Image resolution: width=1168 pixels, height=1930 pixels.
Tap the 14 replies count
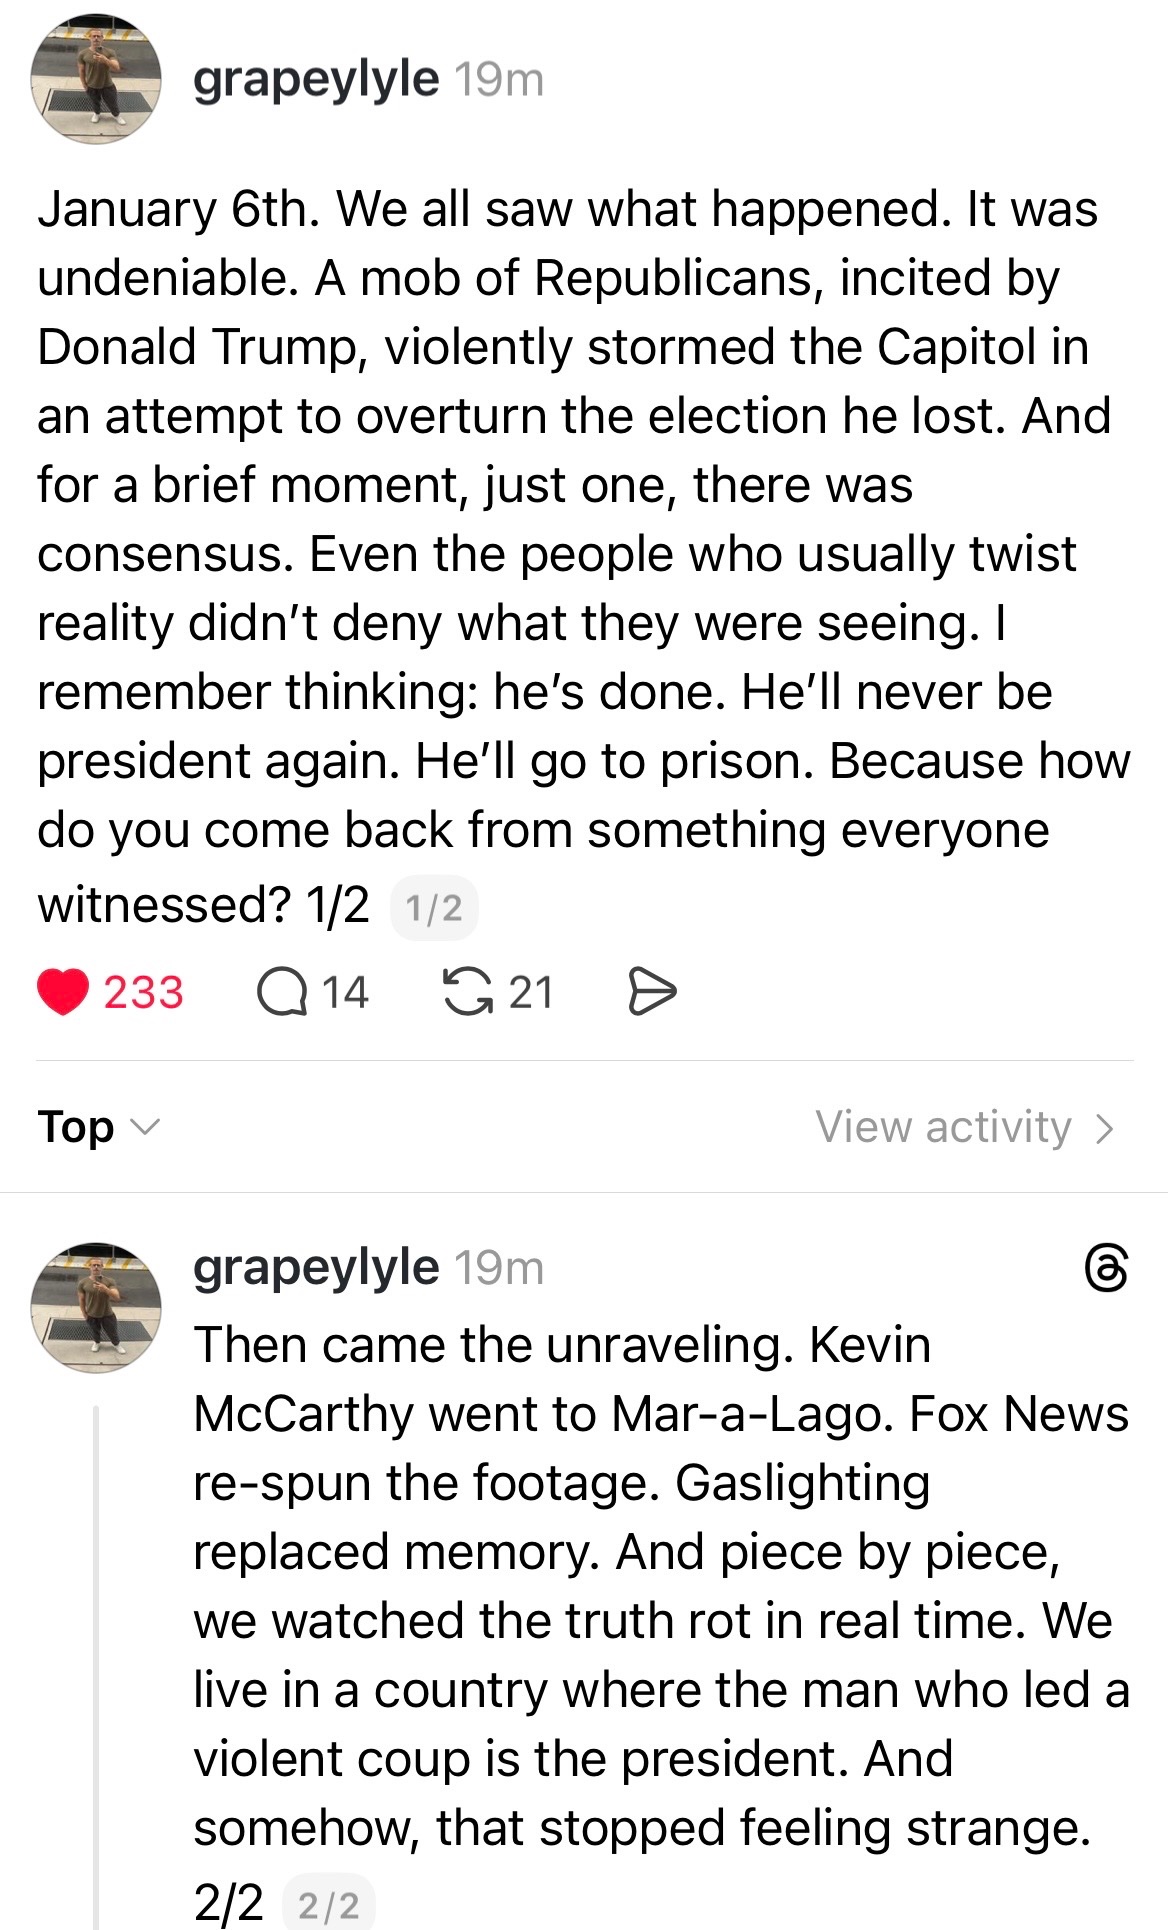(345, 992)
